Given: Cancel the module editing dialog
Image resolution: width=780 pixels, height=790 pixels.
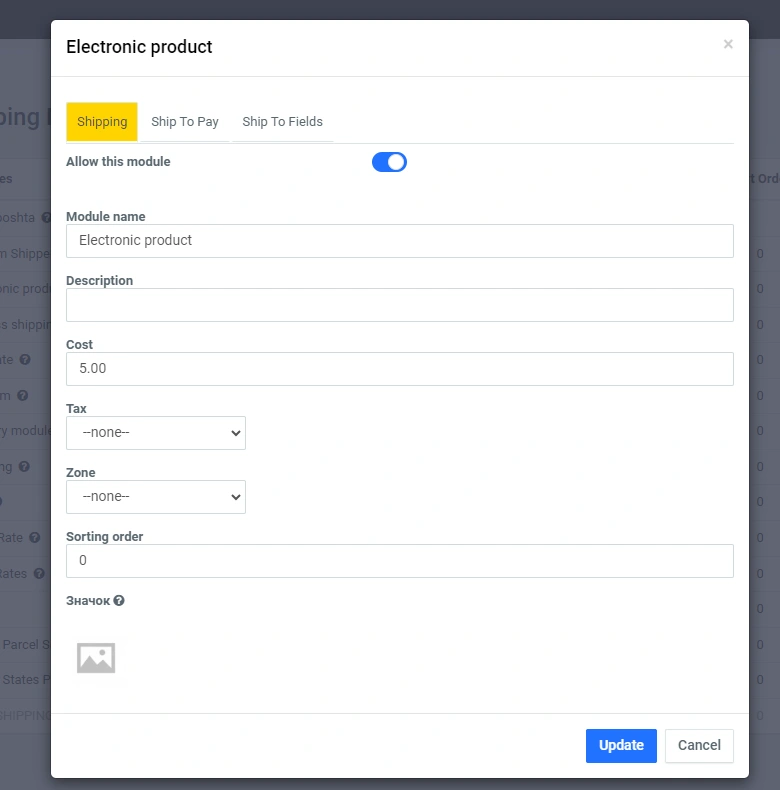Looking at the screenshot, I should click(699, 745).
